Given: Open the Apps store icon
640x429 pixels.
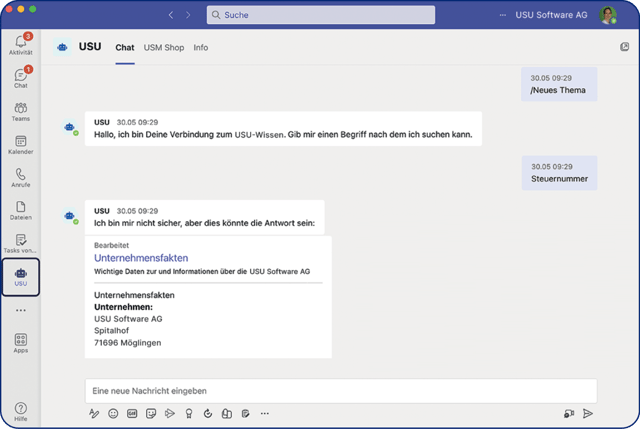Looking at the screenshot, I should pyautogui.click(x=20, y=343).
